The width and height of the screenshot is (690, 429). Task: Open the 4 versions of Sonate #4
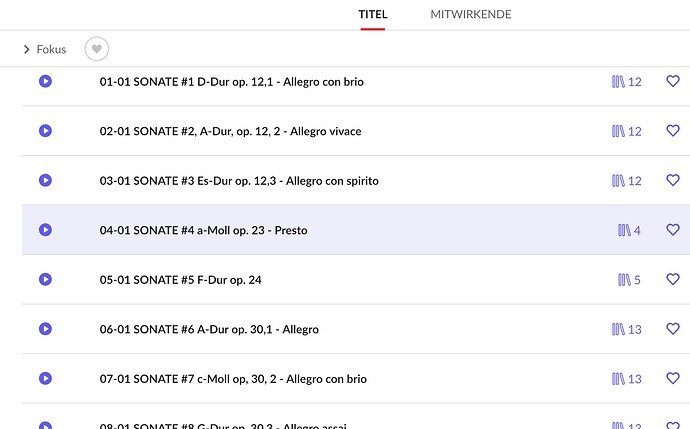pos(629,230)
